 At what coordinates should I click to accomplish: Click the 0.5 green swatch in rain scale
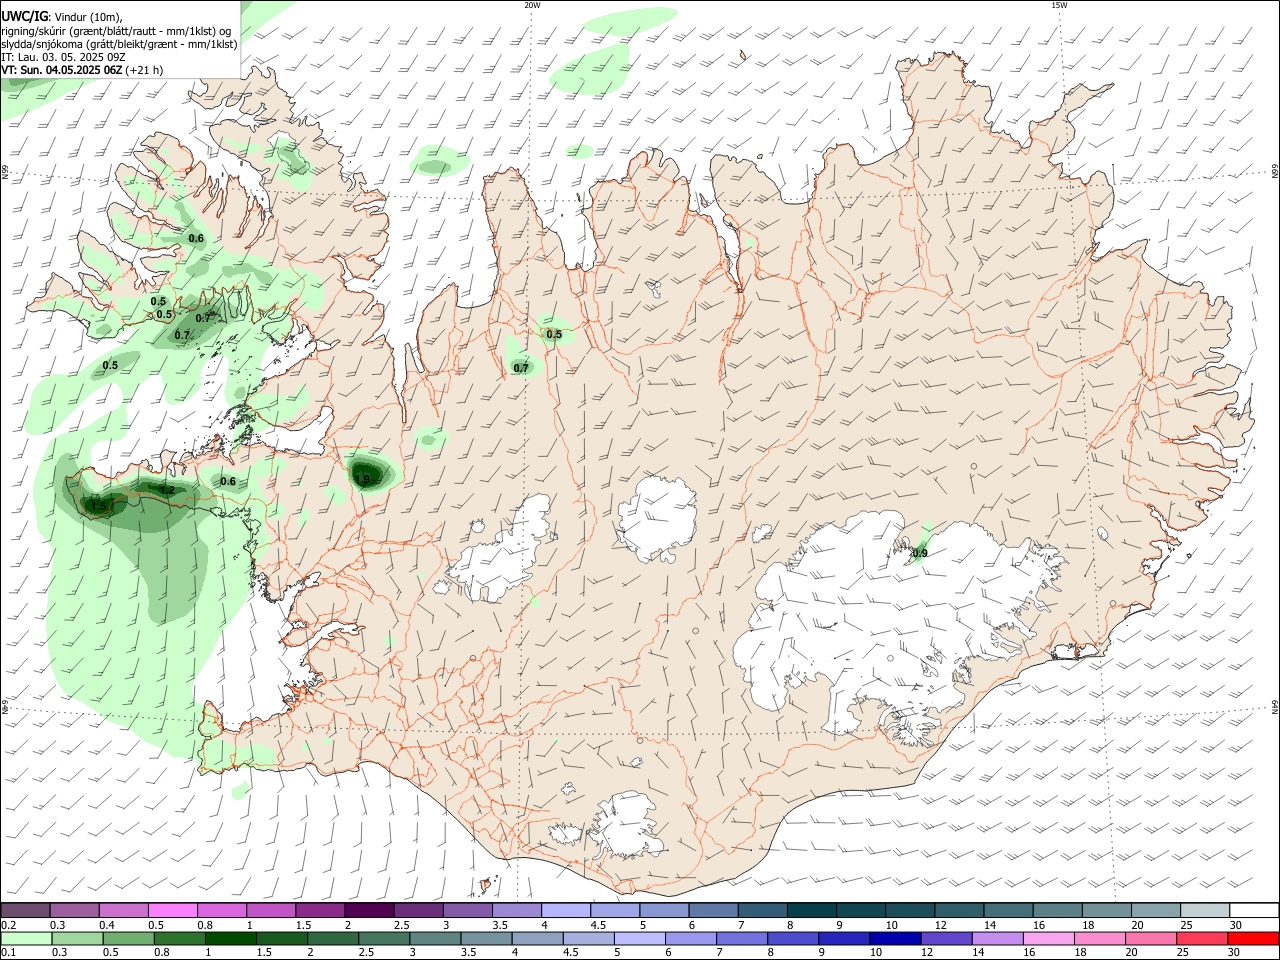128,938
